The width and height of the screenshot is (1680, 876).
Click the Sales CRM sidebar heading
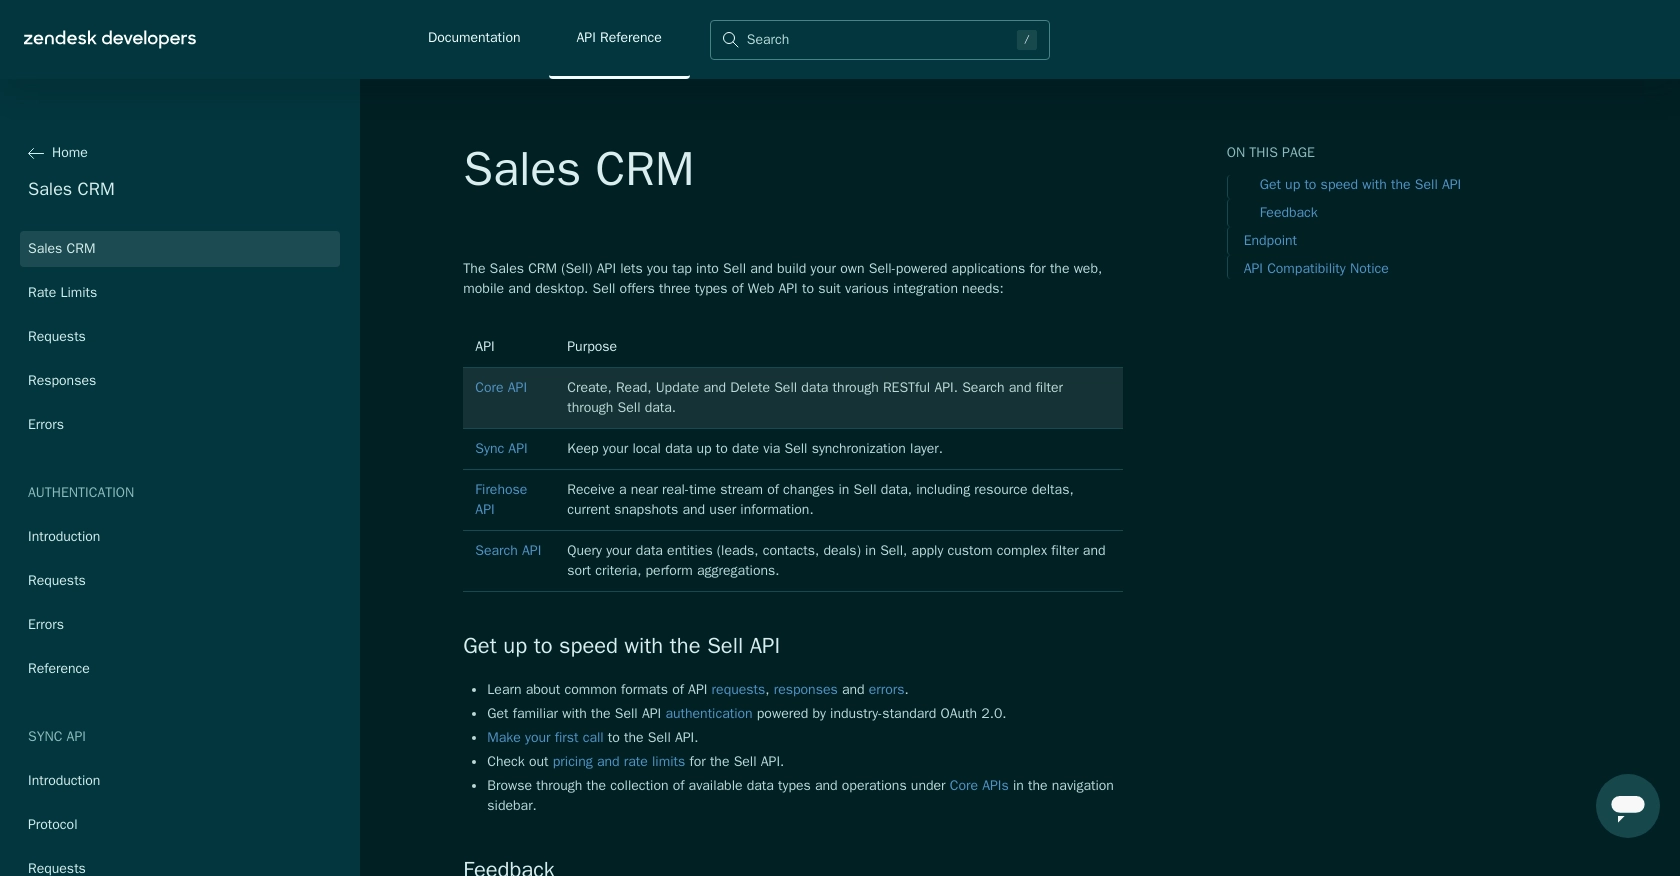[x=71, y=190]
